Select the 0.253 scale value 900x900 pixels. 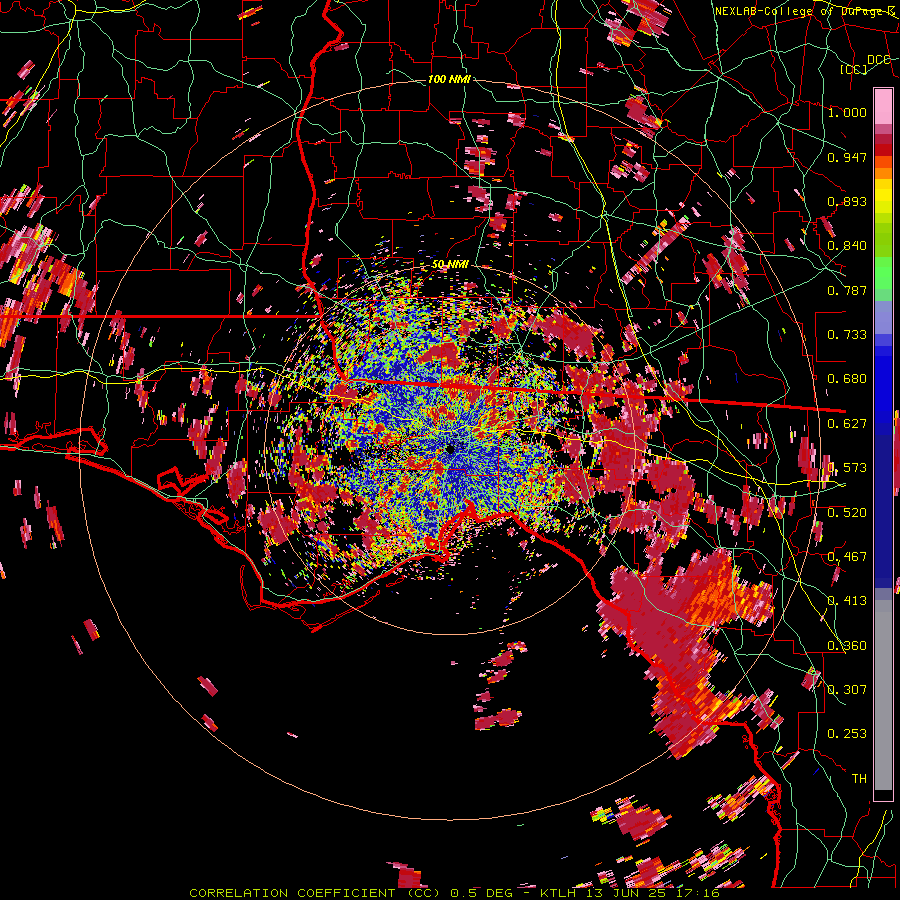(847, 734)
